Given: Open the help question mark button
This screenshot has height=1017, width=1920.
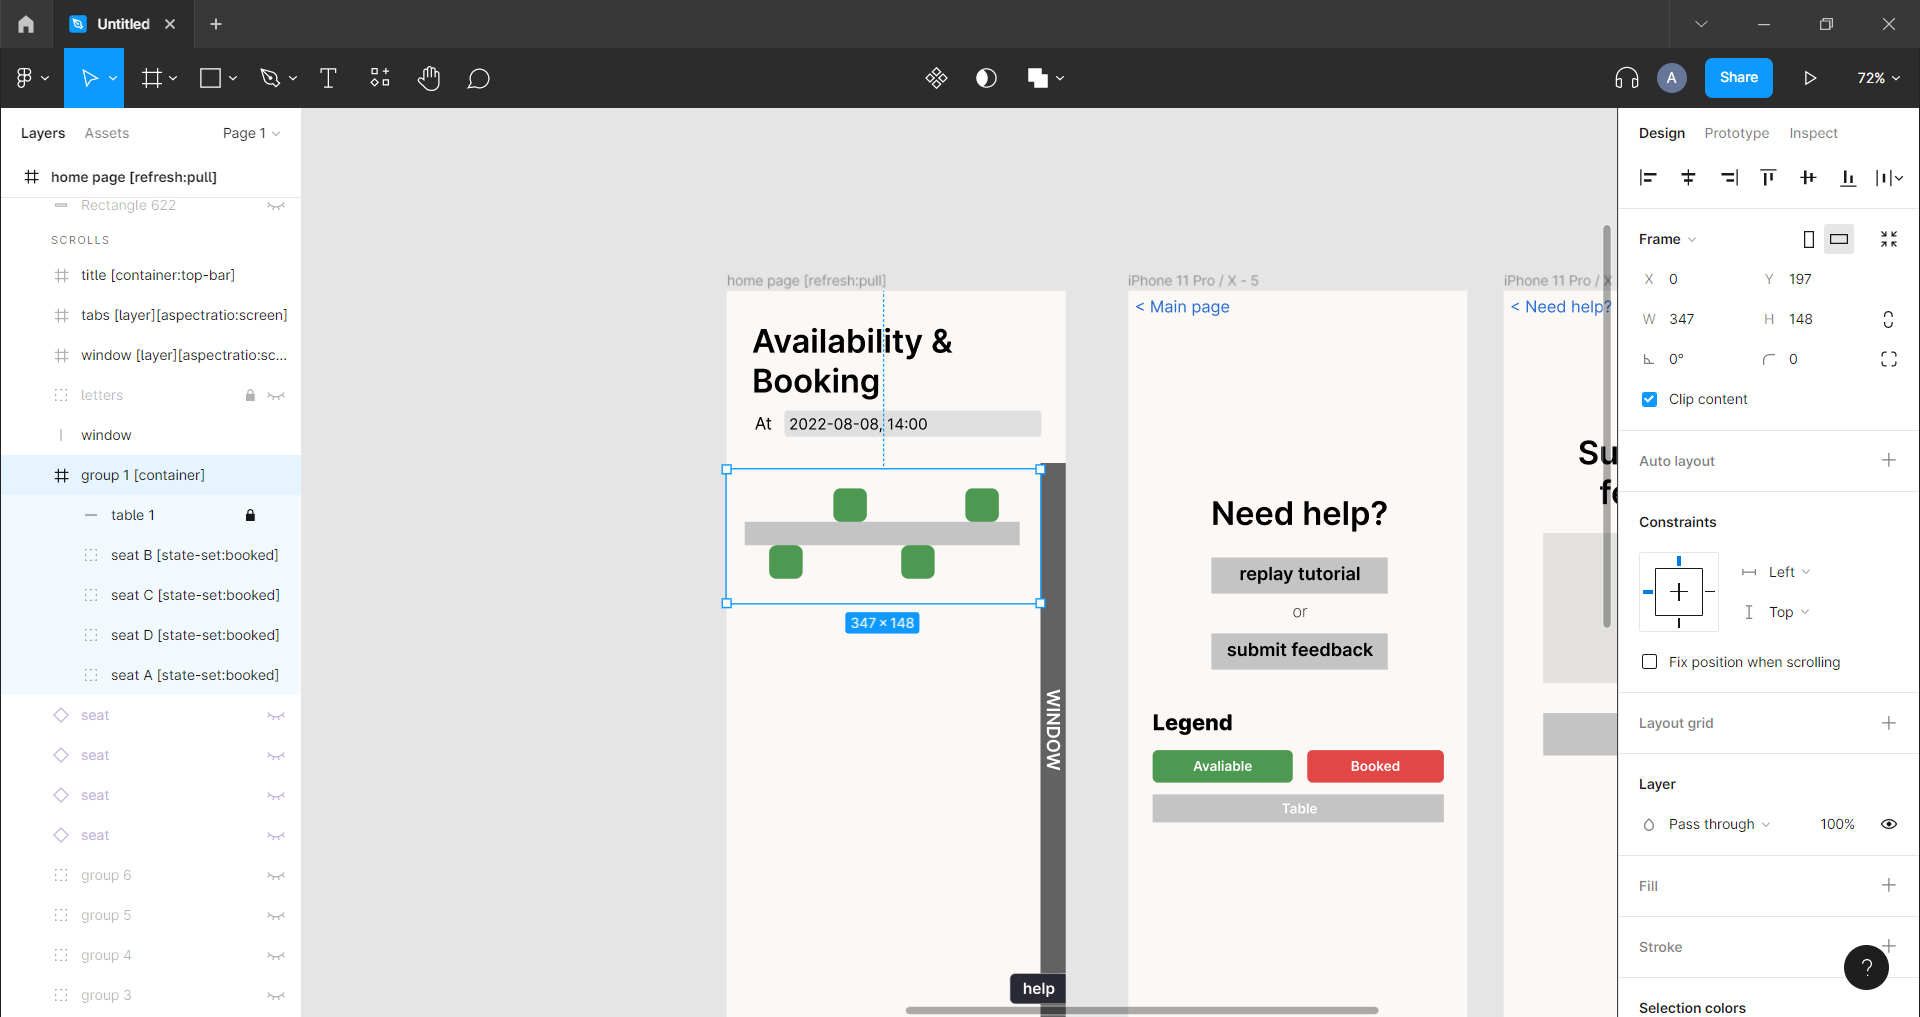Looking at the screenshot, I should [x=1866, y=967].
